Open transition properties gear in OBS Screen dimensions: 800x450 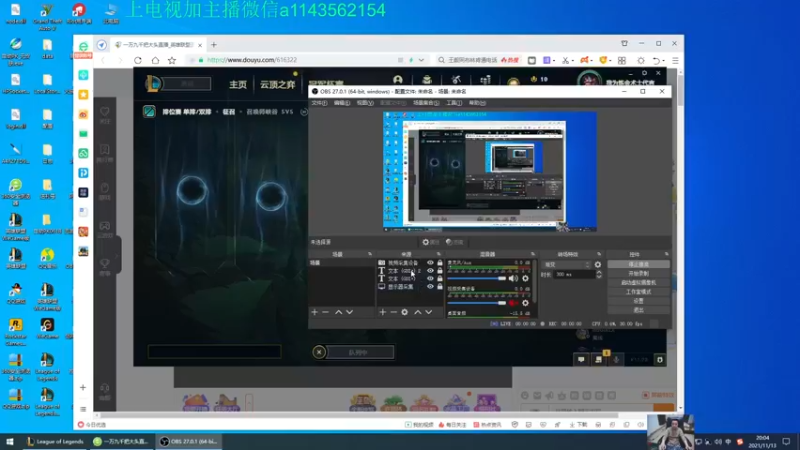(598, 265)
